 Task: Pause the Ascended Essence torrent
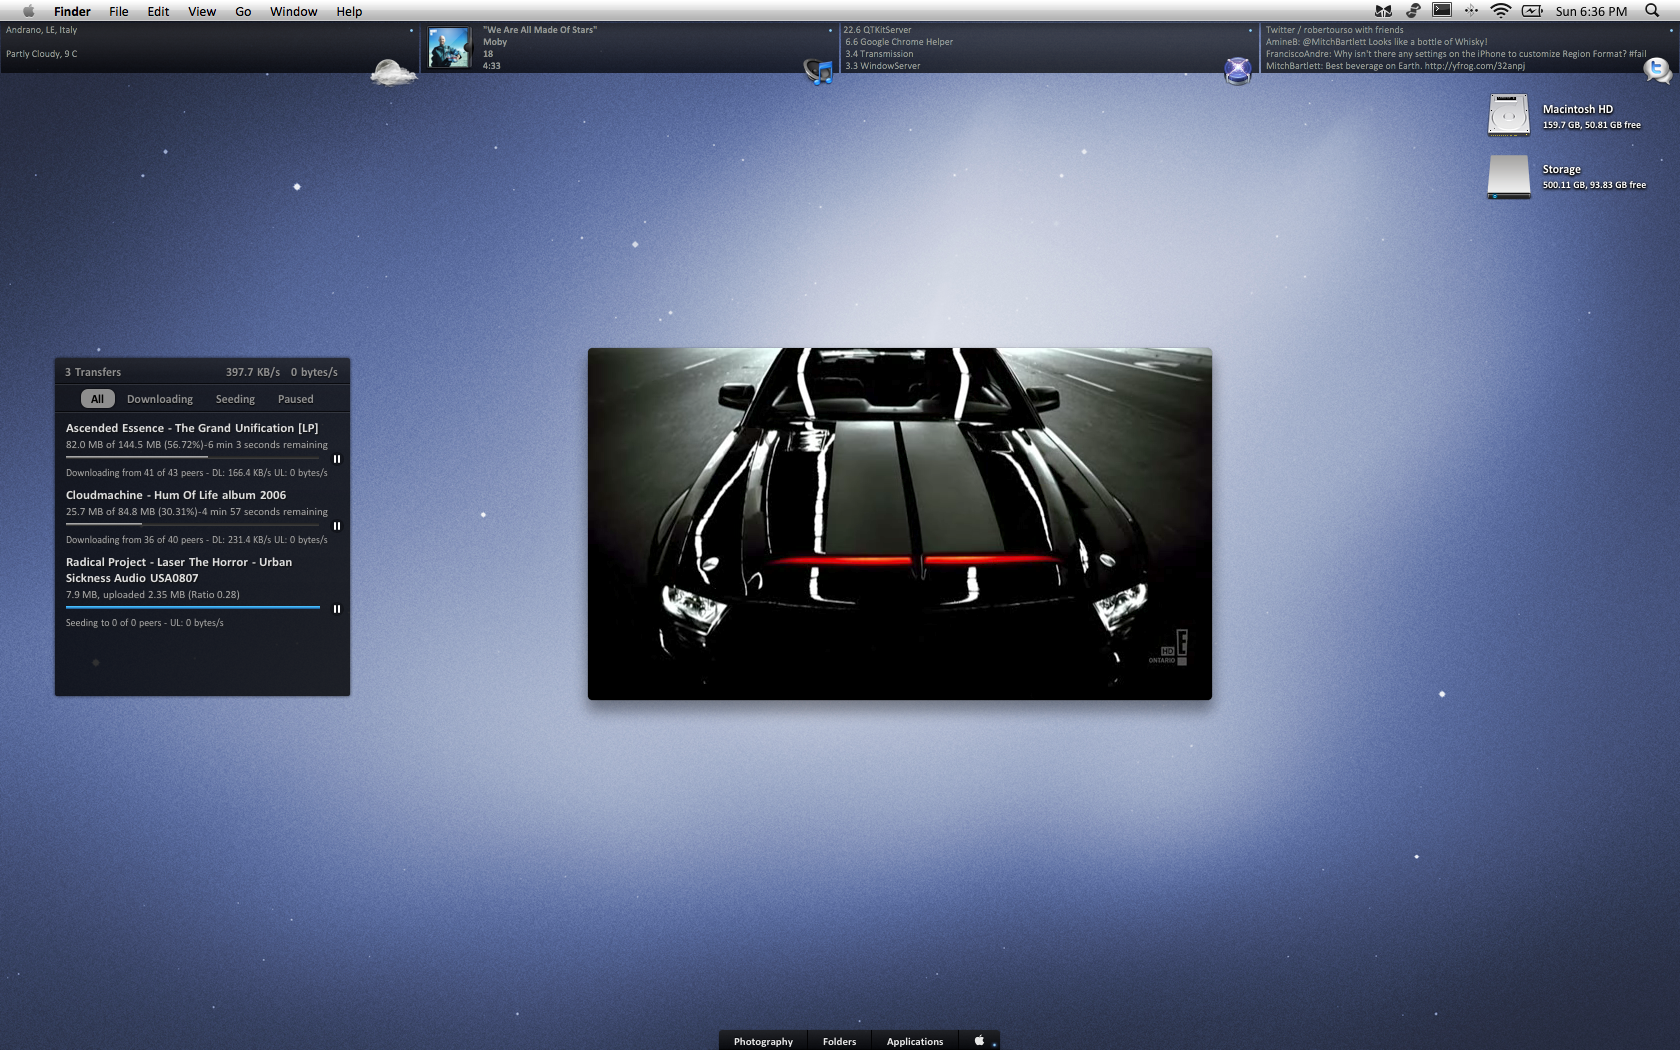coord(337,459)
